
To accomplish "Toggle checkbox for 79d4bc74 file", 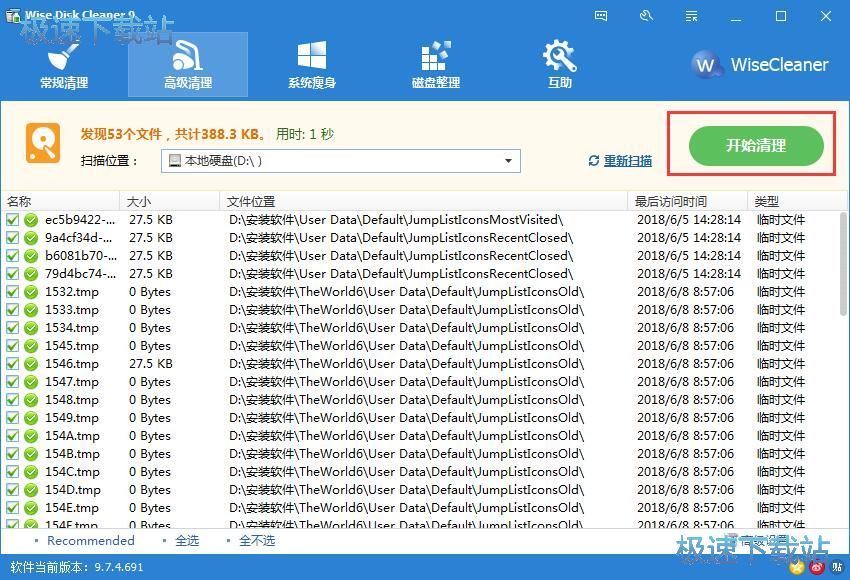I will [x=12, y=274].
